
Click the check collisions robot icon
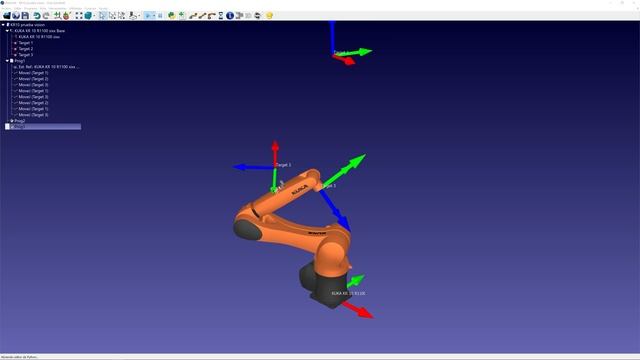(x=132, y=16)
